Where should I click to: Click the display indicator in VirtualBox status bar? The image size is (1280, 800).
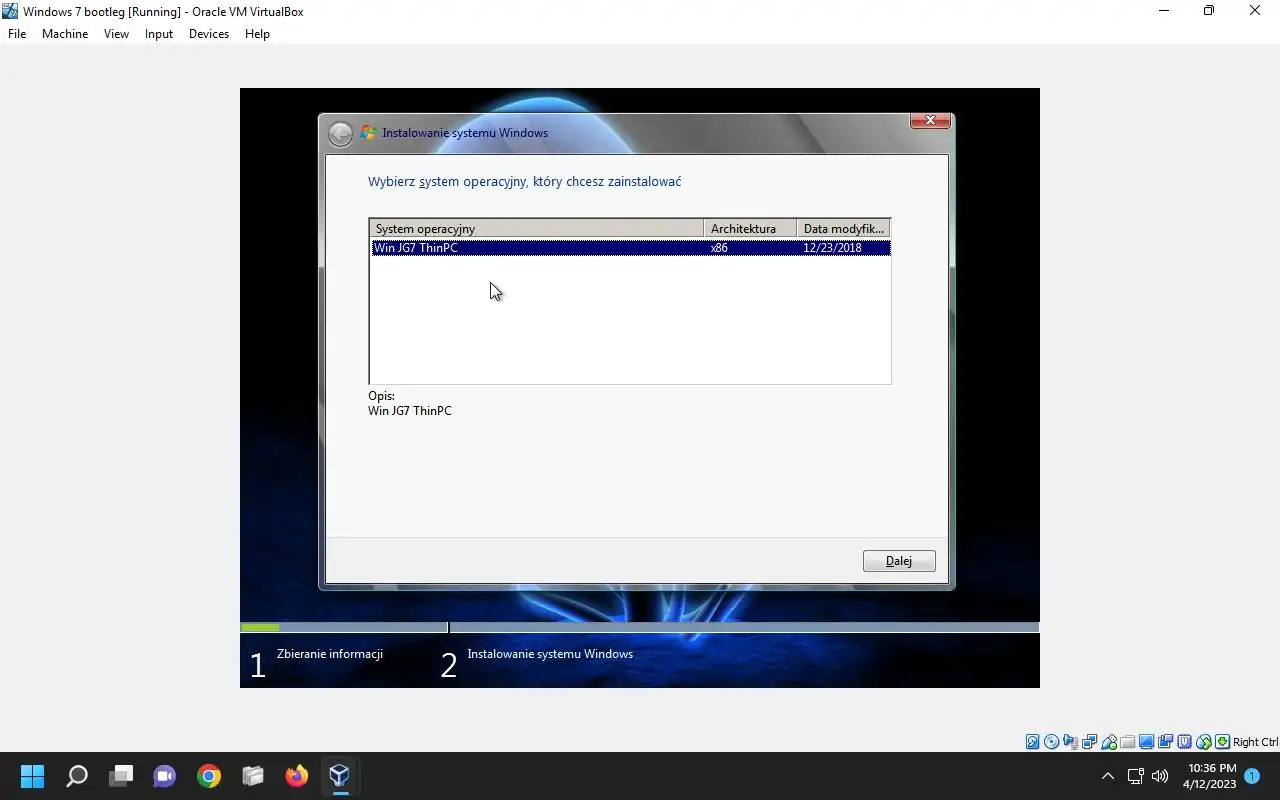(1147, 742)
